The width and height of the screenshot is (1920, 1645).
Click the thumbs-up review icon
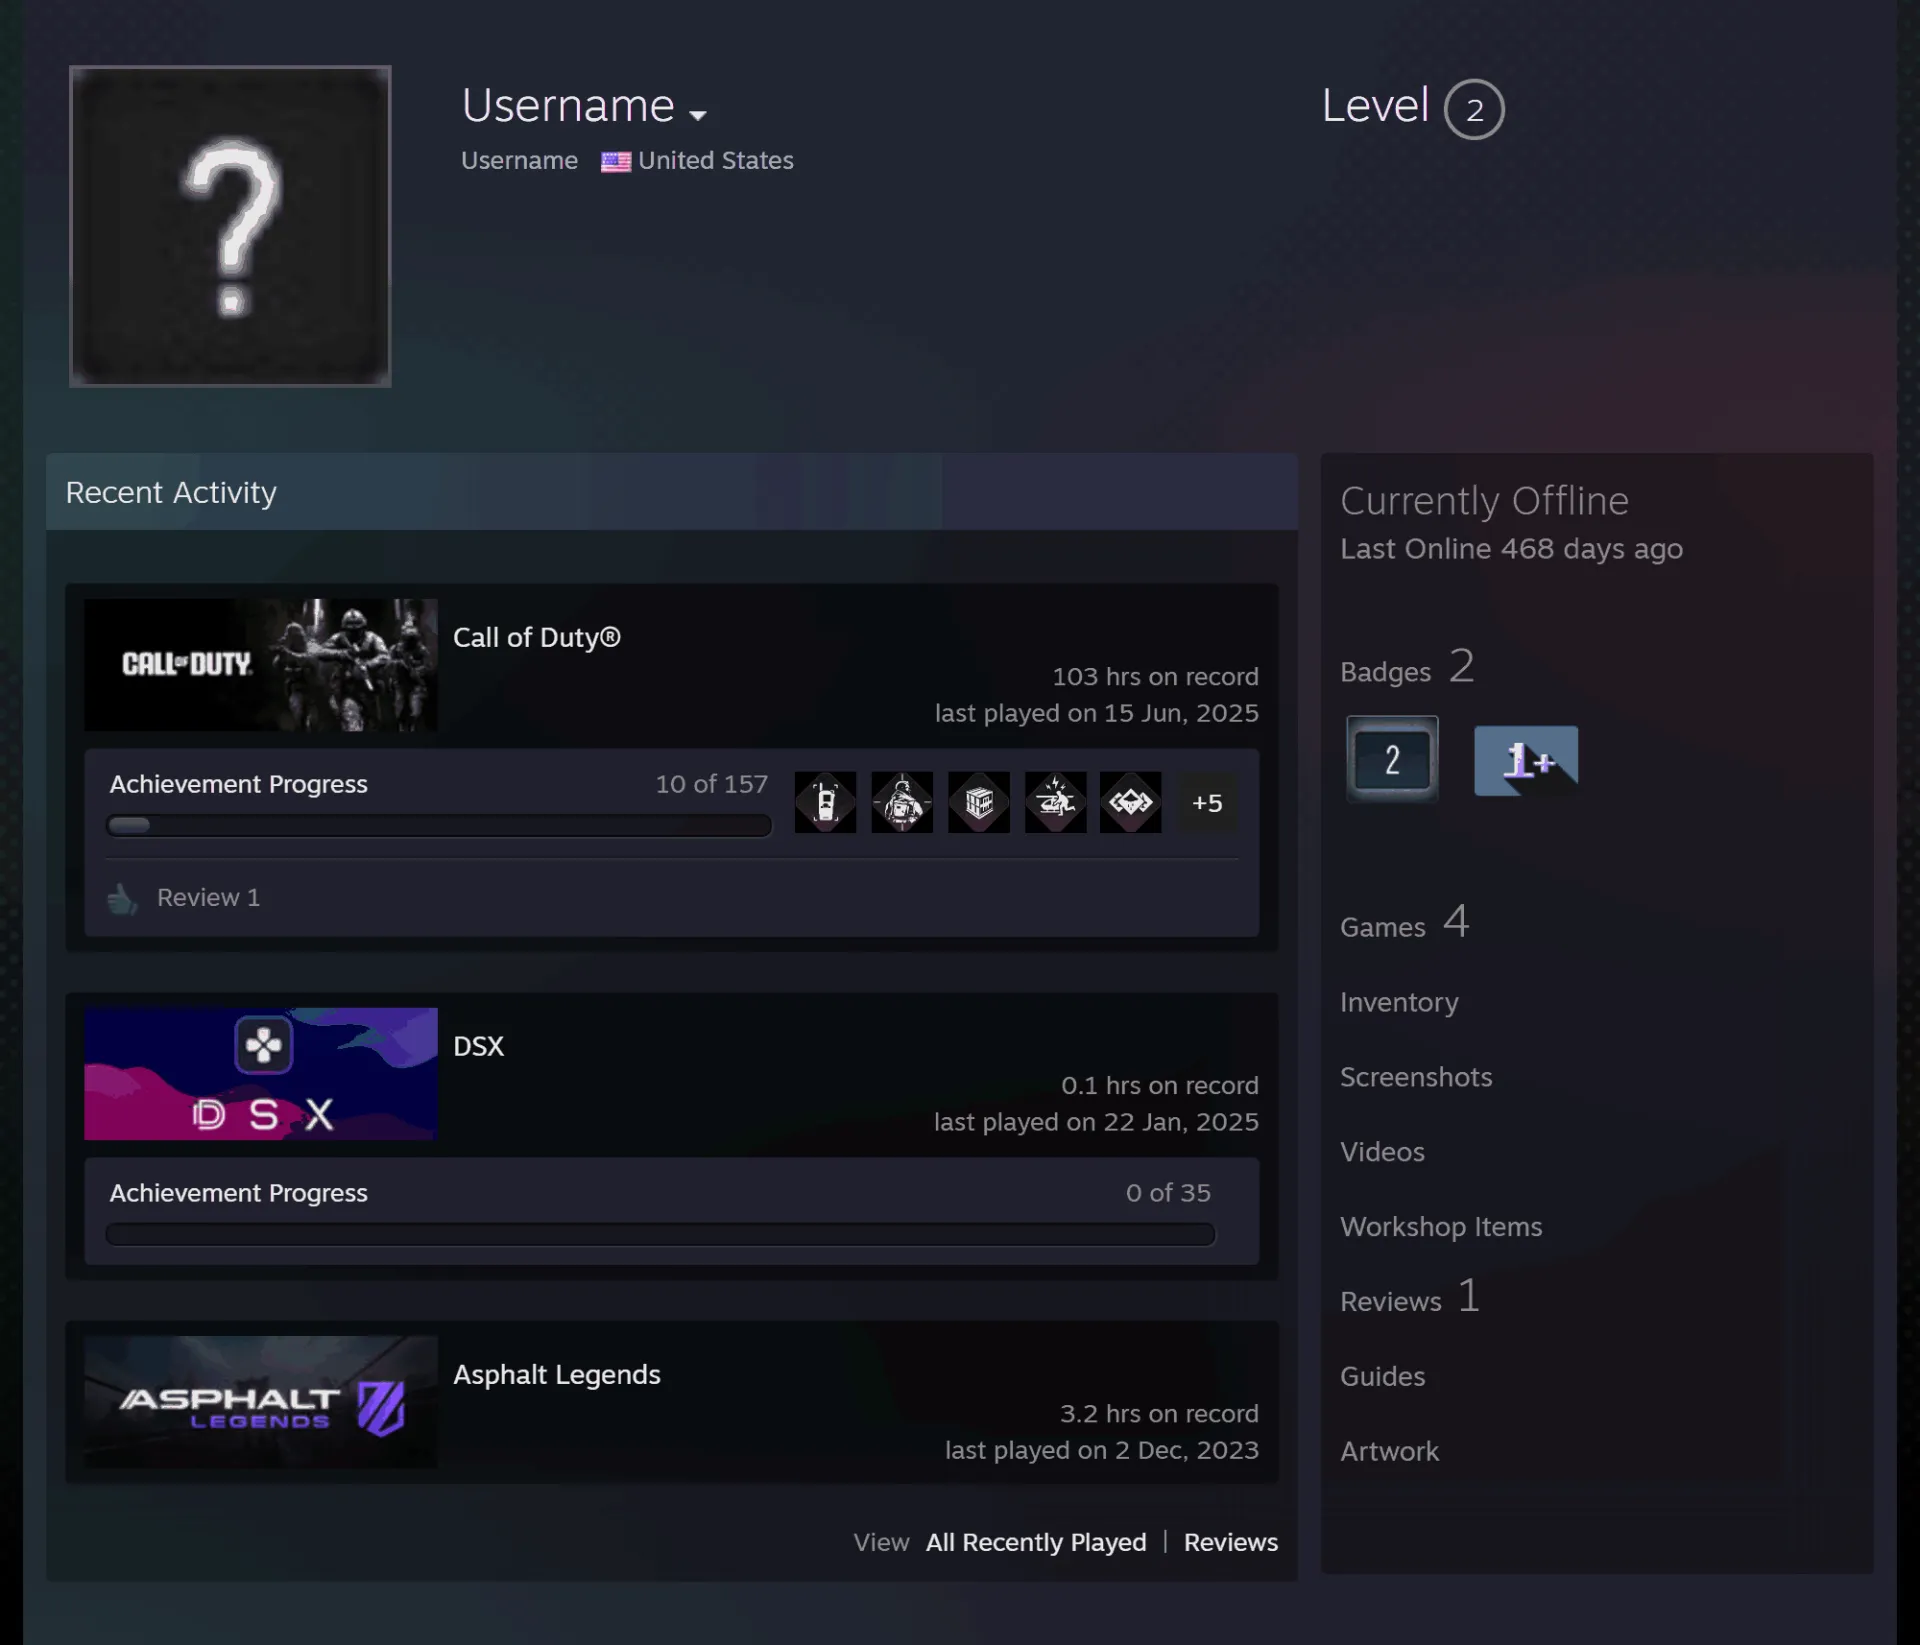tap(122, 899)
